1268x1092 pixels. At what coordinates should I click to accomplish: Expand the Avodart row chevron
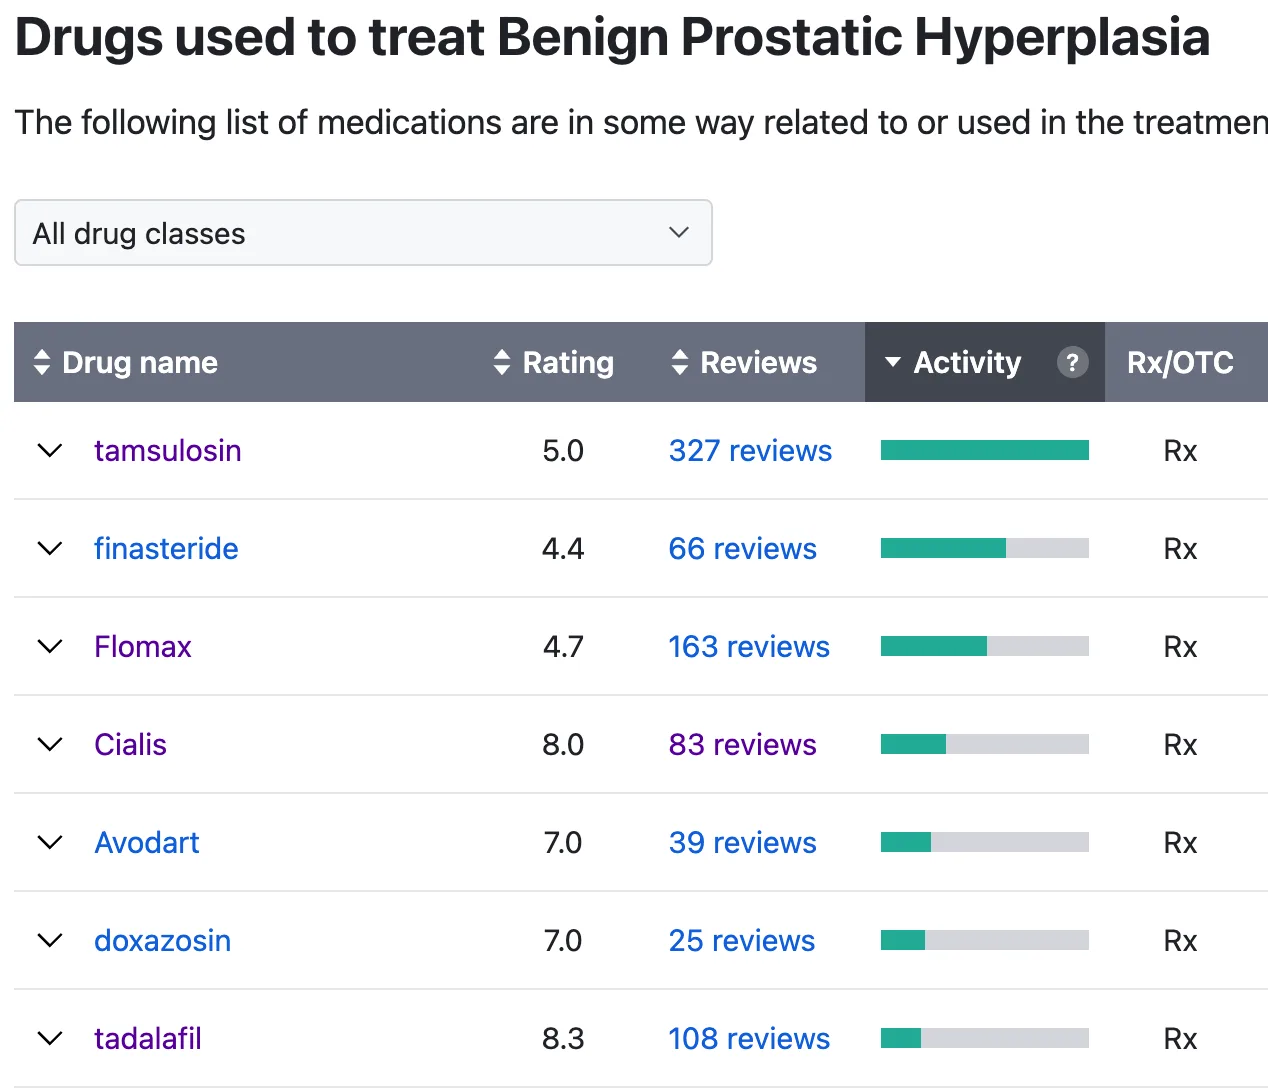tap(49, 843)
